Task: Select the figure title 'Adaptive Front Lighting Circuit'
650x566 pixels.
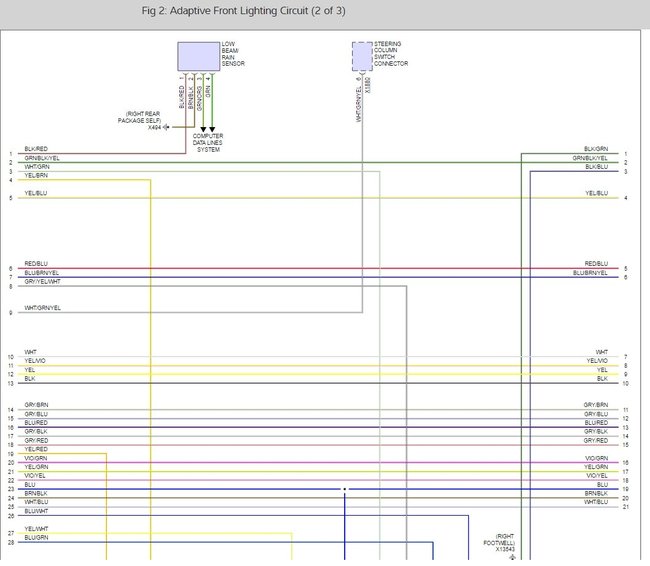Action: click(239, 11)
